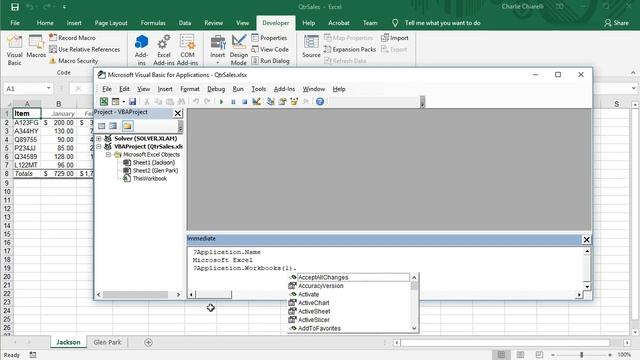Choose ActiveSlicer from the autocomplete list
640x360 pixels.
(349, 320)
